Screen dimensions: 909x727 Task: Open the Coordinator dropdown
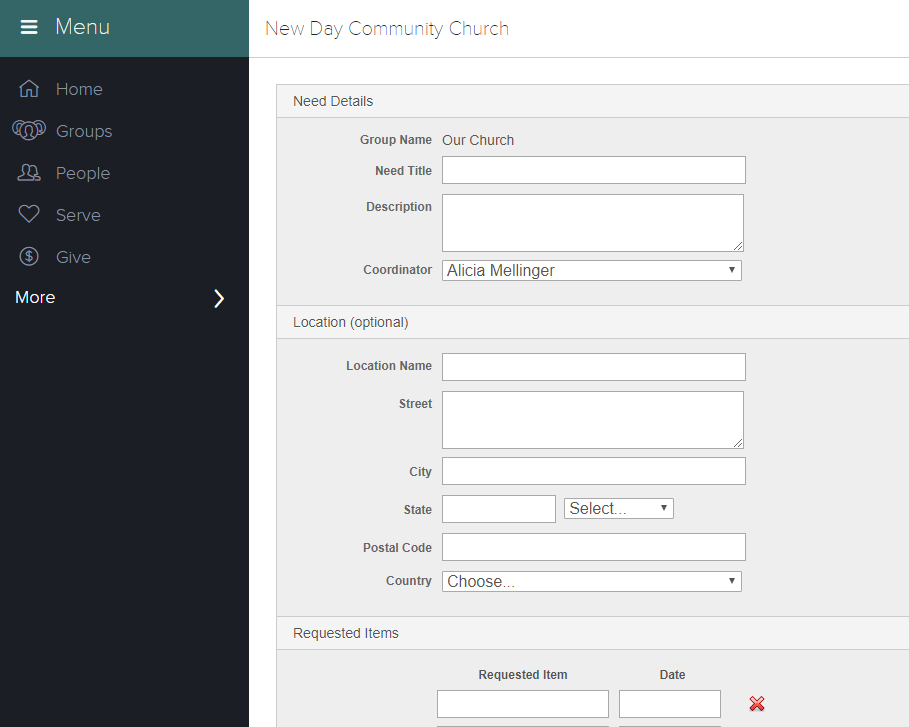click(x=591, y=270)
